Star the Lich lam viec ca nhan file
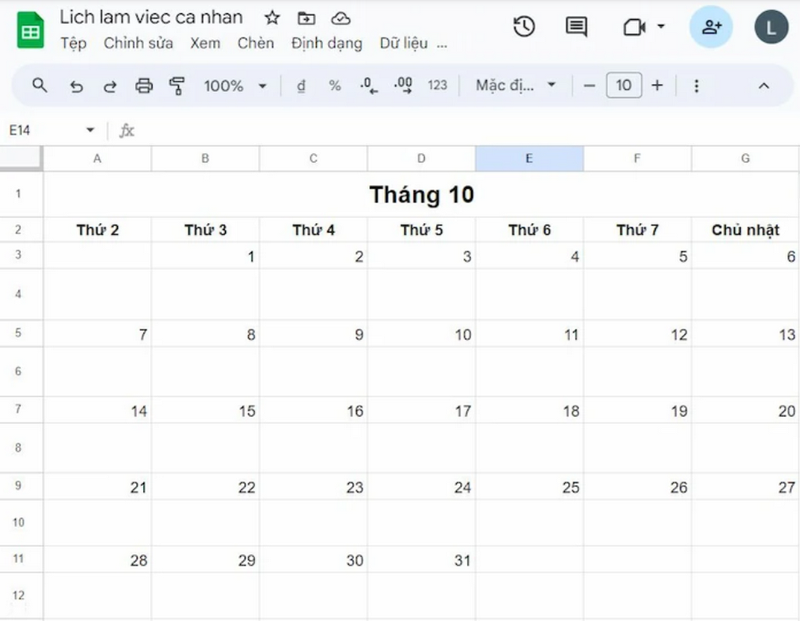 pos(270,17)
